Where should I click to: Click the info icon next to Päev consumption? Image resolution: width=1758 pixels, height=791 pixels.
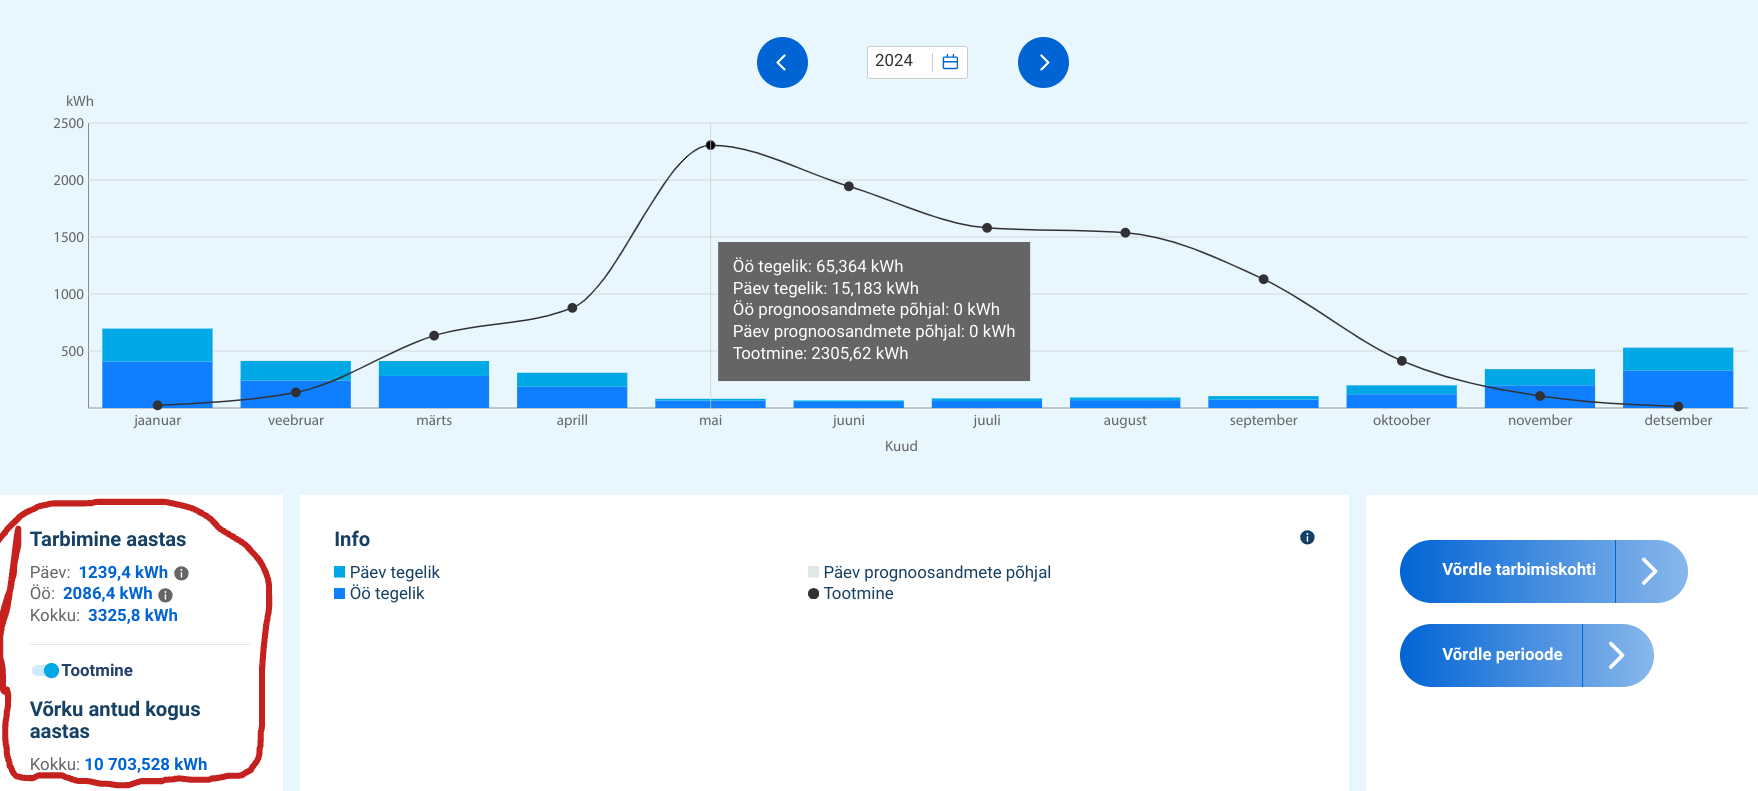181,573
